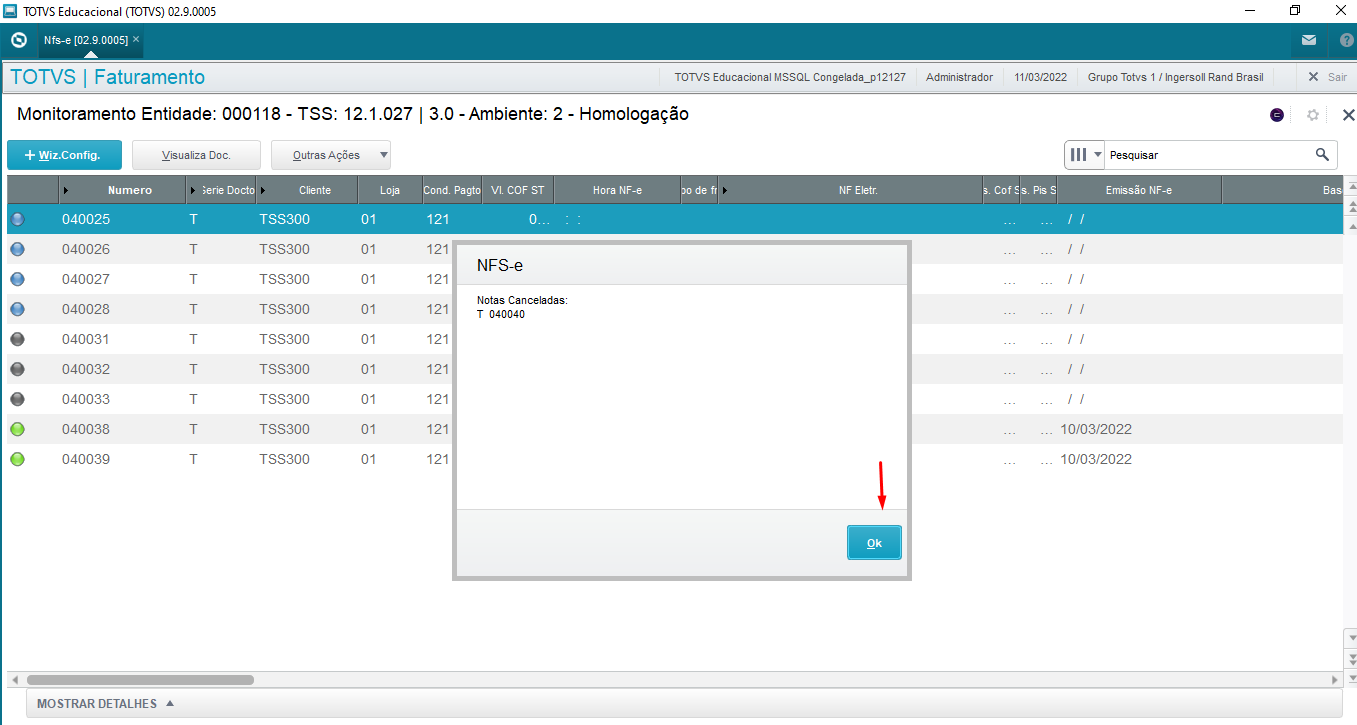Click the Ok button in NFS-e dialog
The height and width of the screenshot is (725, 1357).
click(874, 543)
